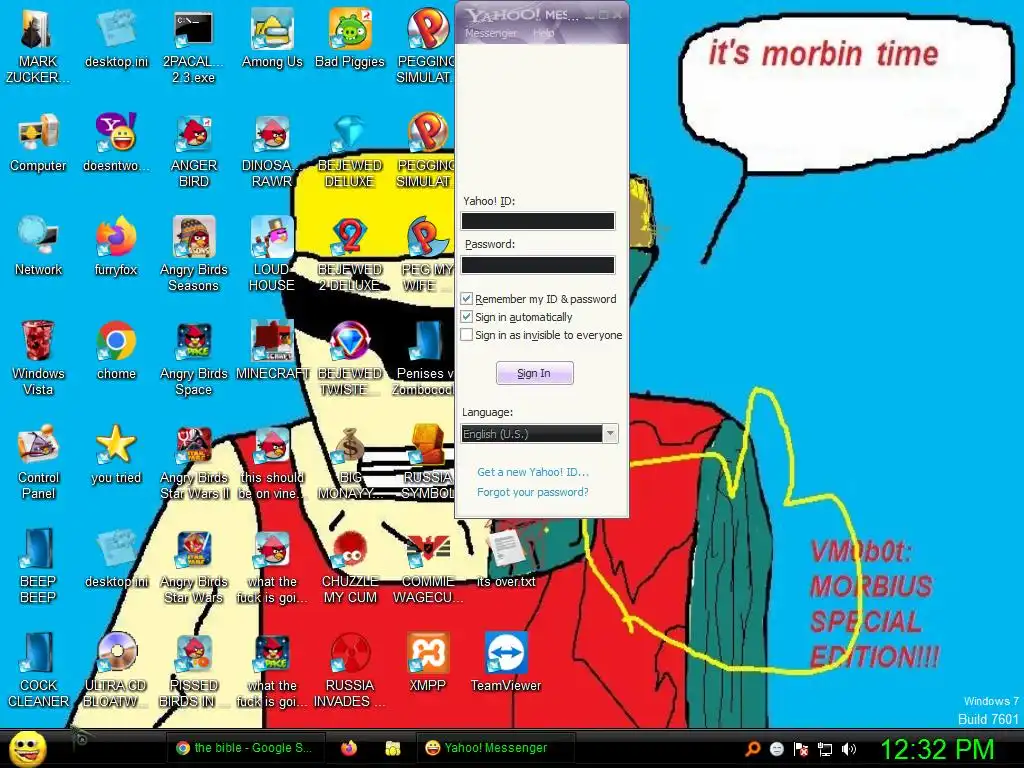Switch to the bible - Google Chrome taskbar item
The image size is (1024, 768).
point(244,748)
